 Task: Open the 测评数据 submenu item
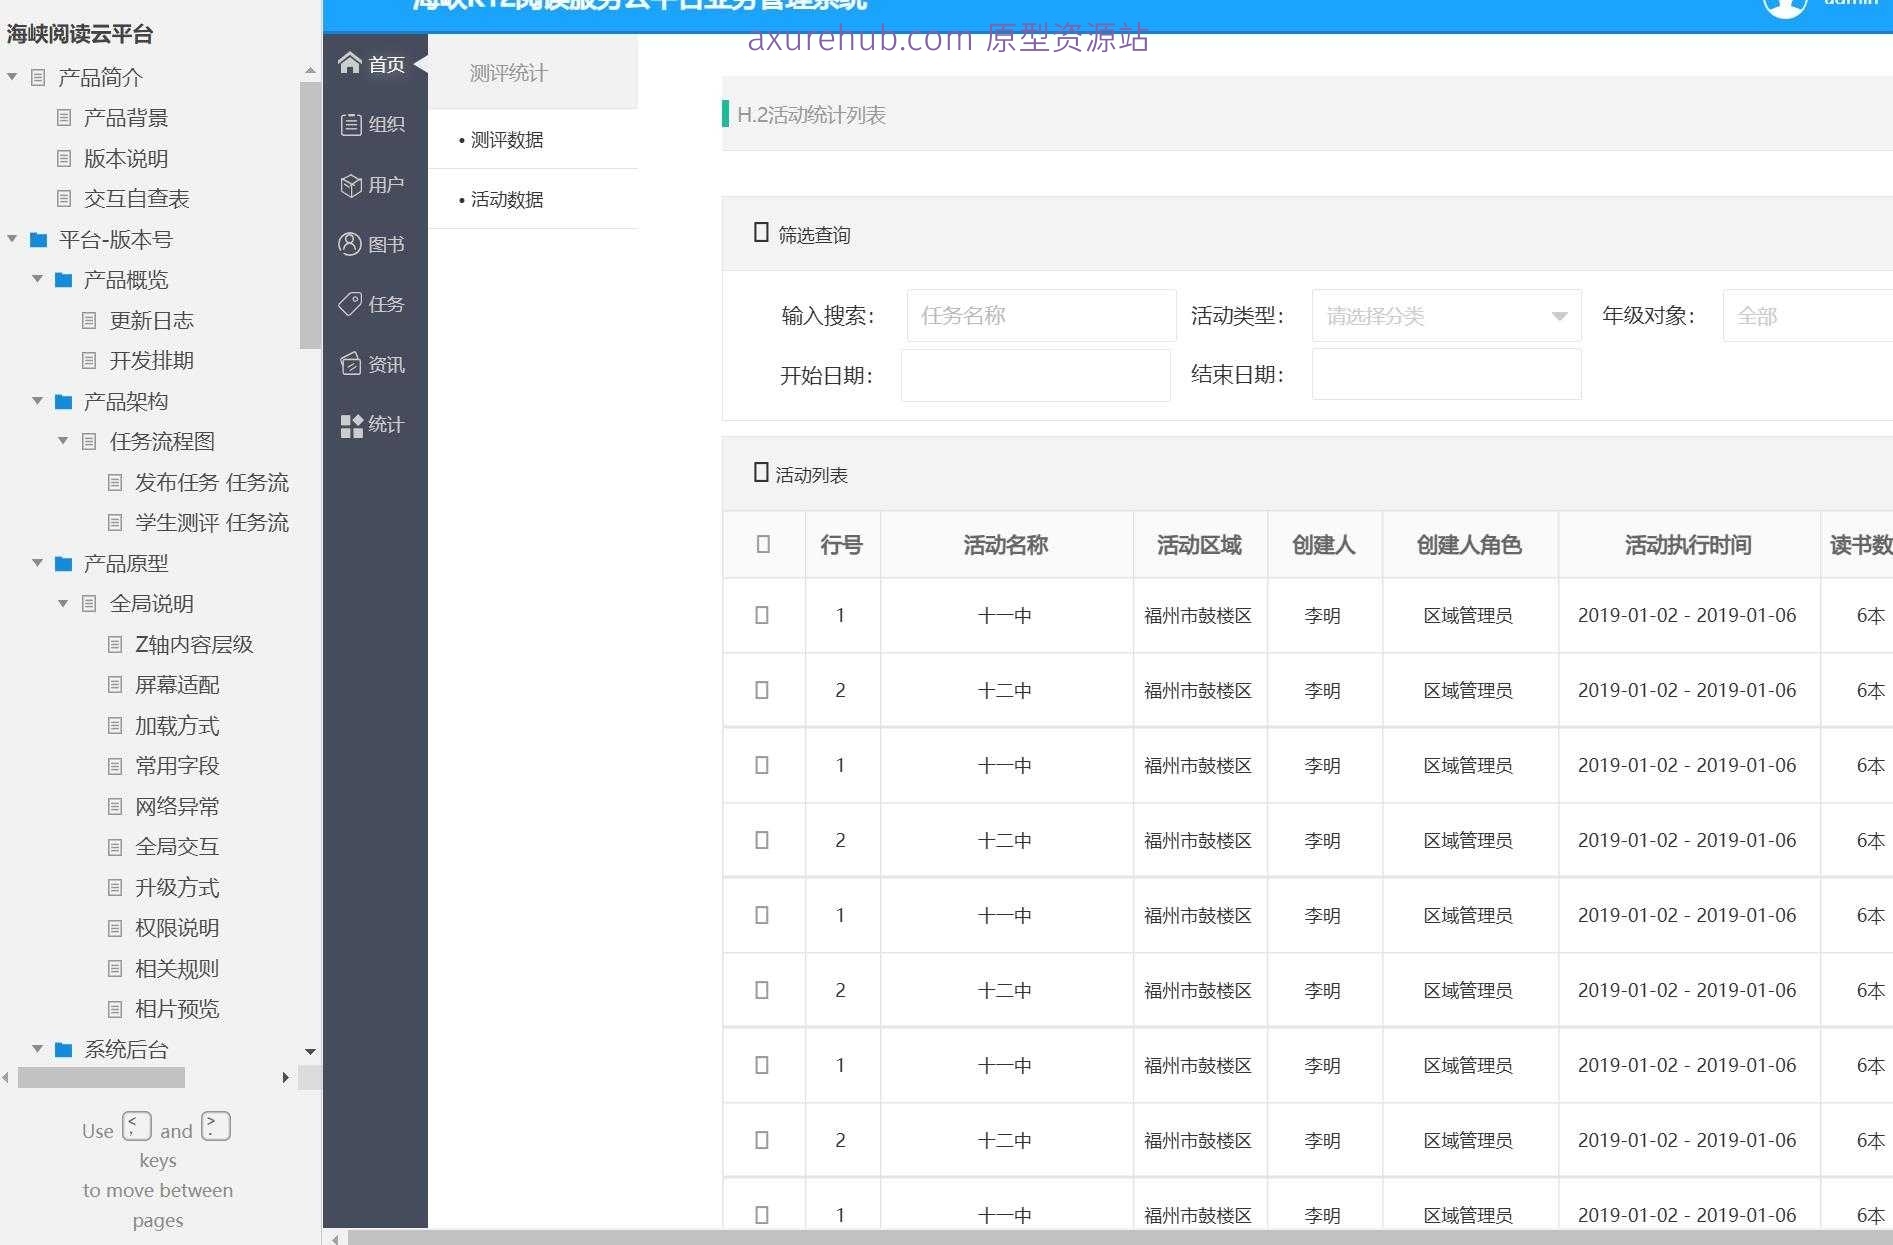[x=506, y=140]
